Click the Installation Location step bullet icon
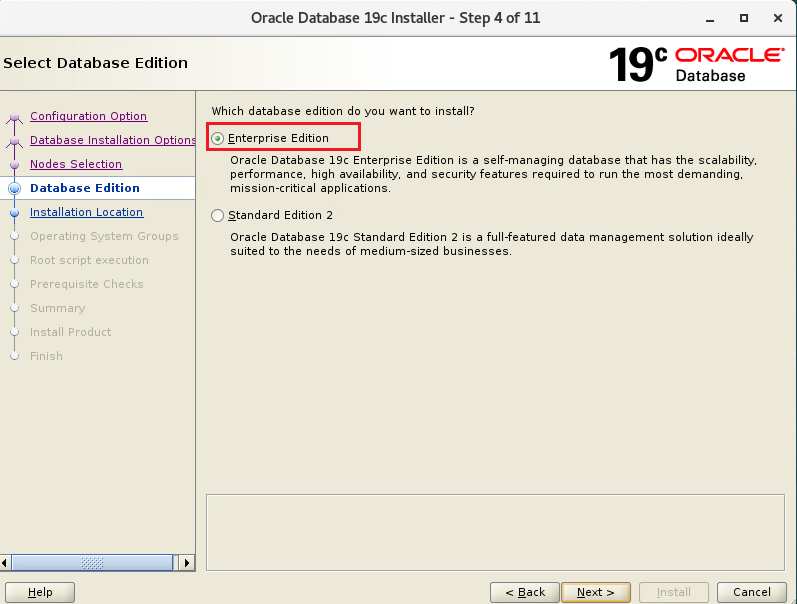Image resolution: width=797 pixels, height=604 pixels. (14, 213)
